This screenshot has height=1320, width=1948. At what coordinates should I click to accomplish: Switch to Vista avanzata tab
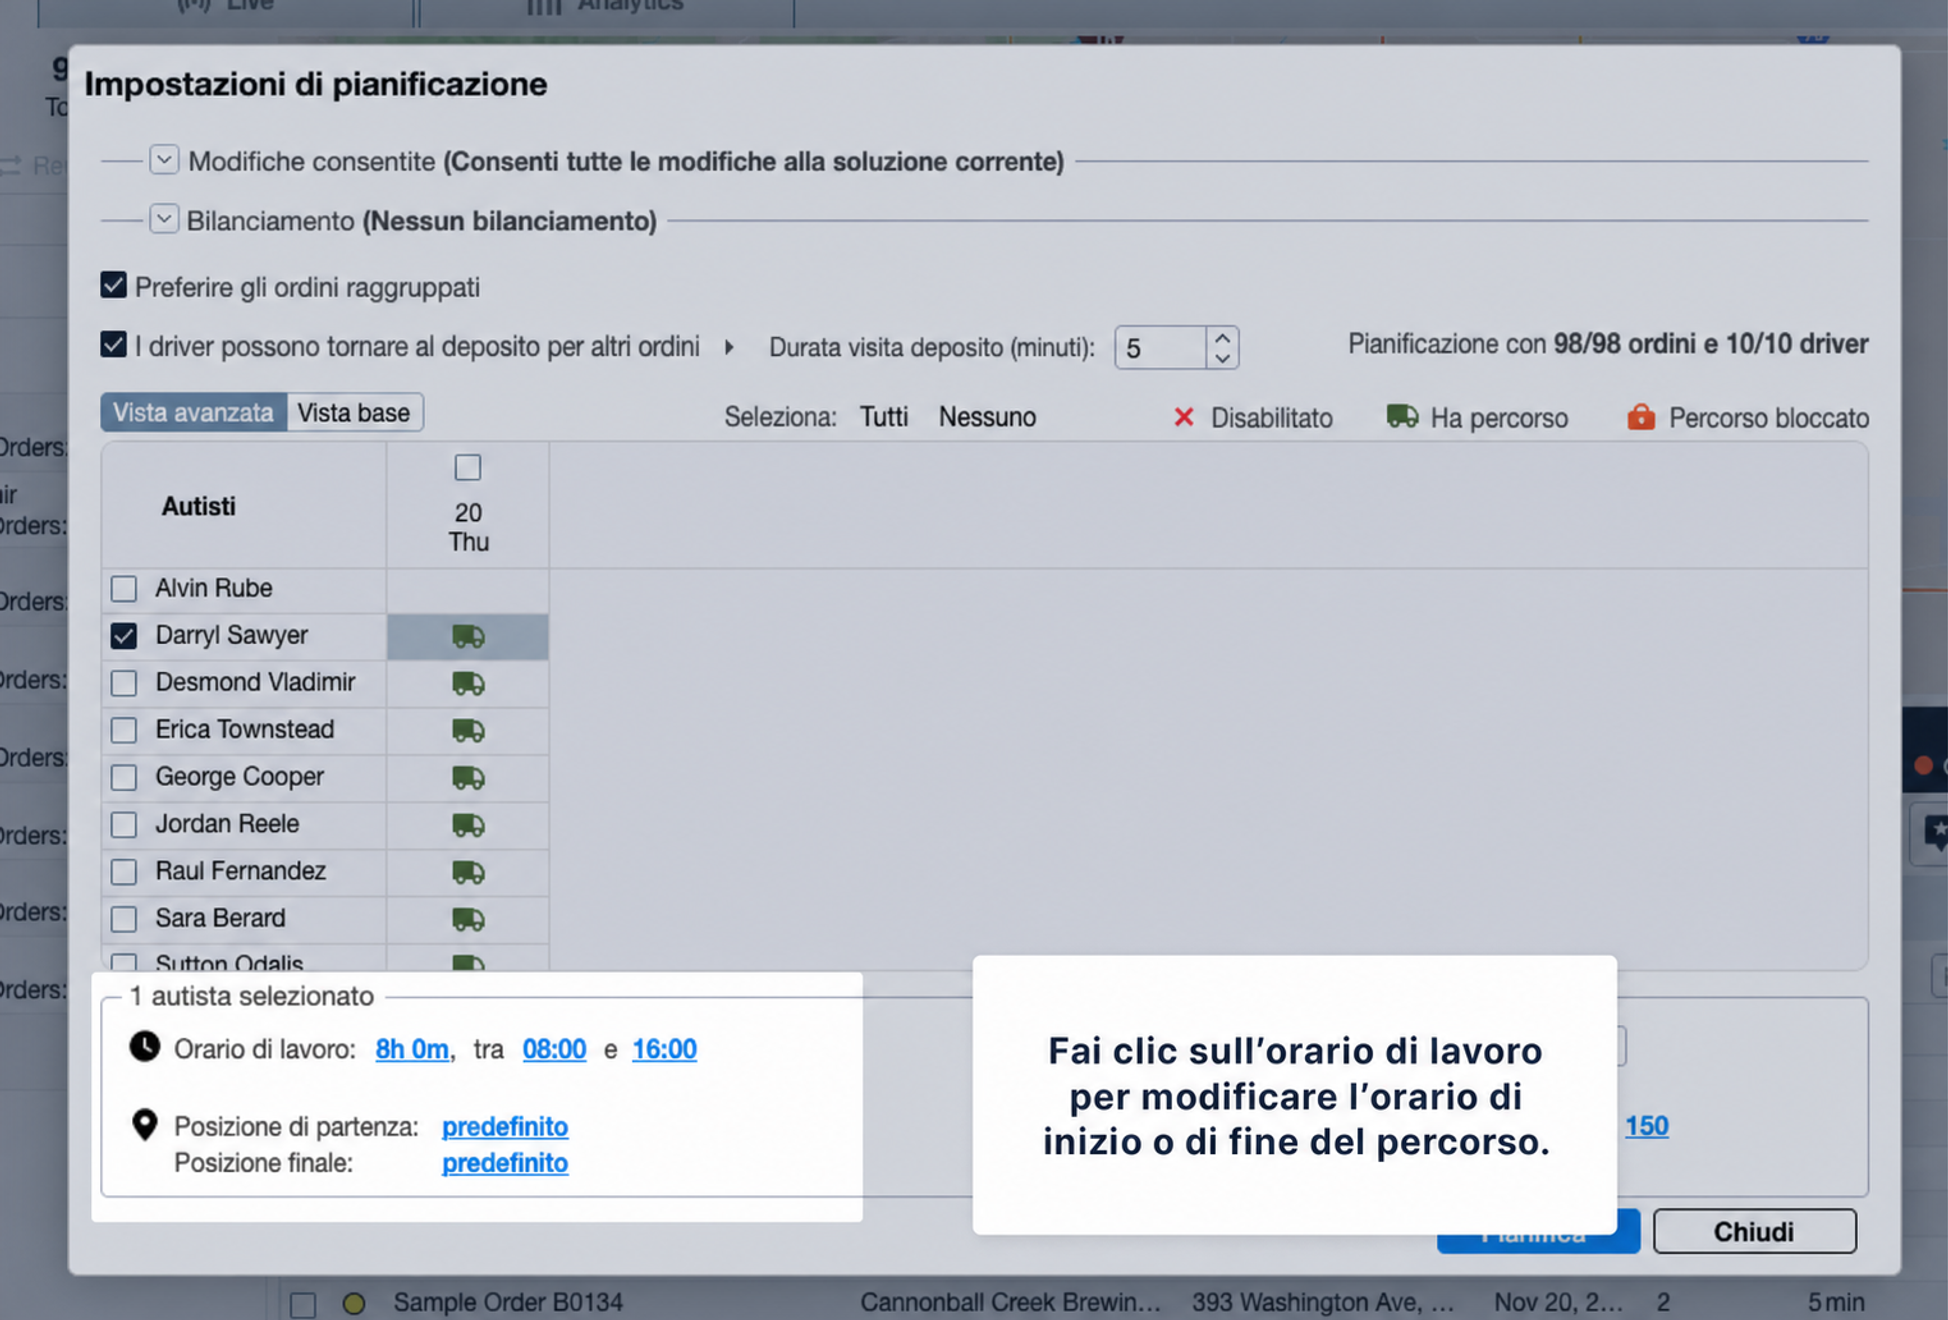tap(193, 412)
